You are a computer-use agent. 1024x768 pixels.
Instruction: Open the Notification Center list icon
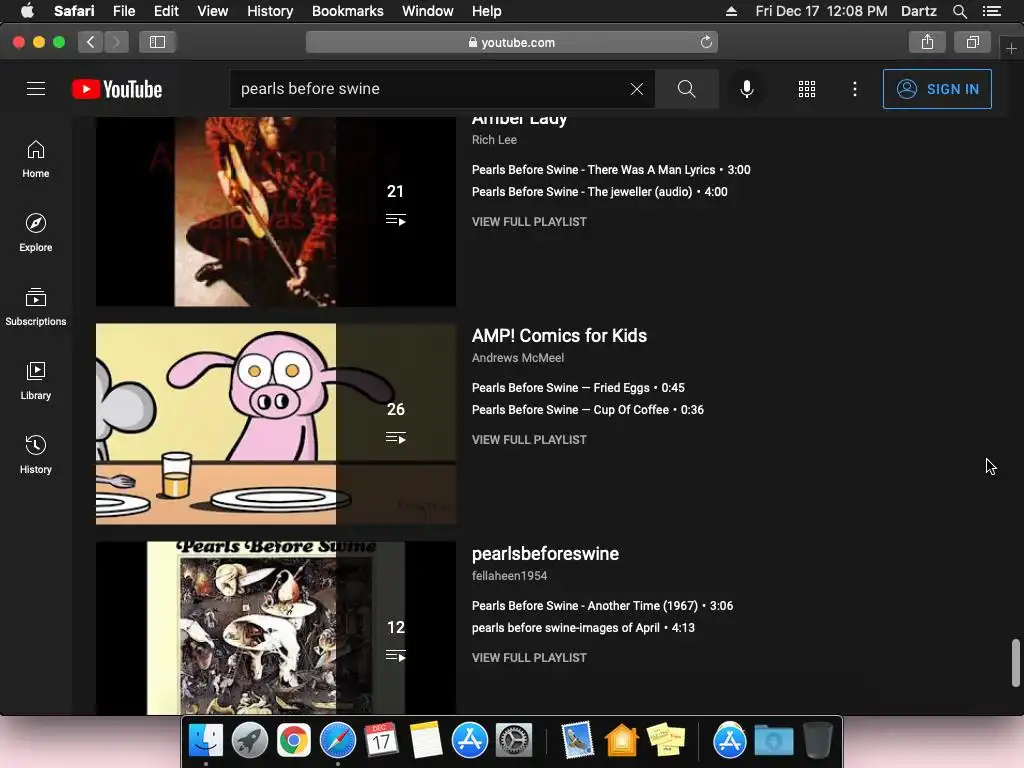pos(992,11)
